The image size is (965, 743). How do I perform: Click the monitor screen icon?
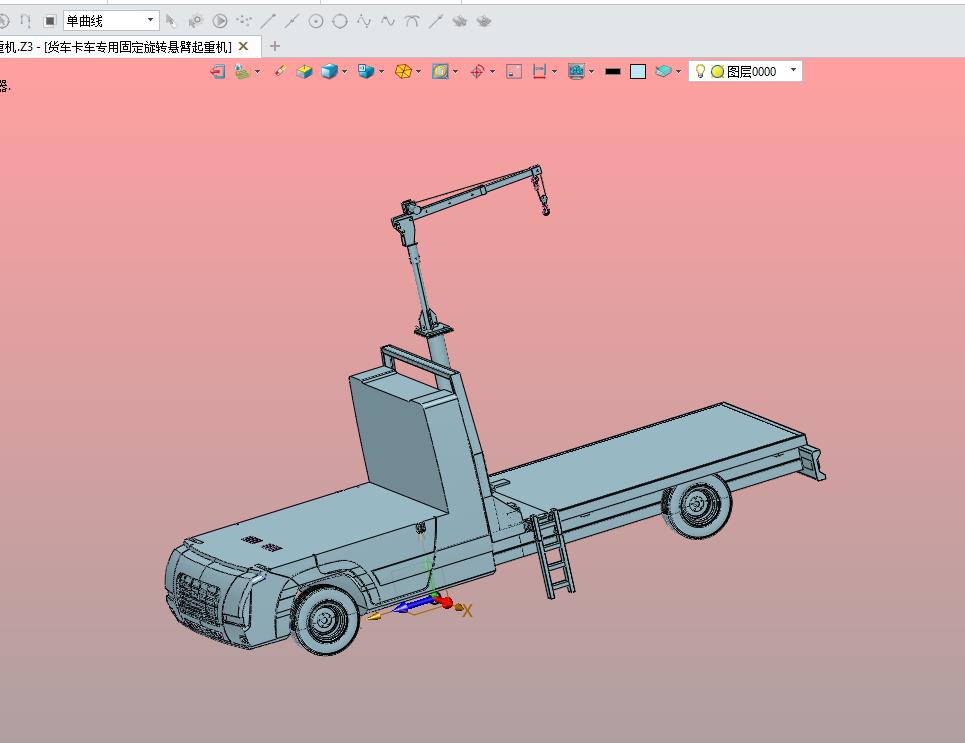click(576, 71)
